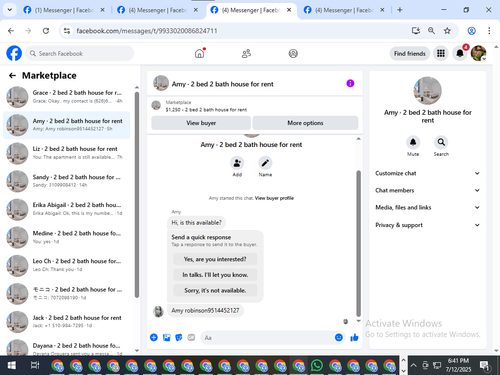
Task: Expand Customize chat section
Action: pos(427,173)
